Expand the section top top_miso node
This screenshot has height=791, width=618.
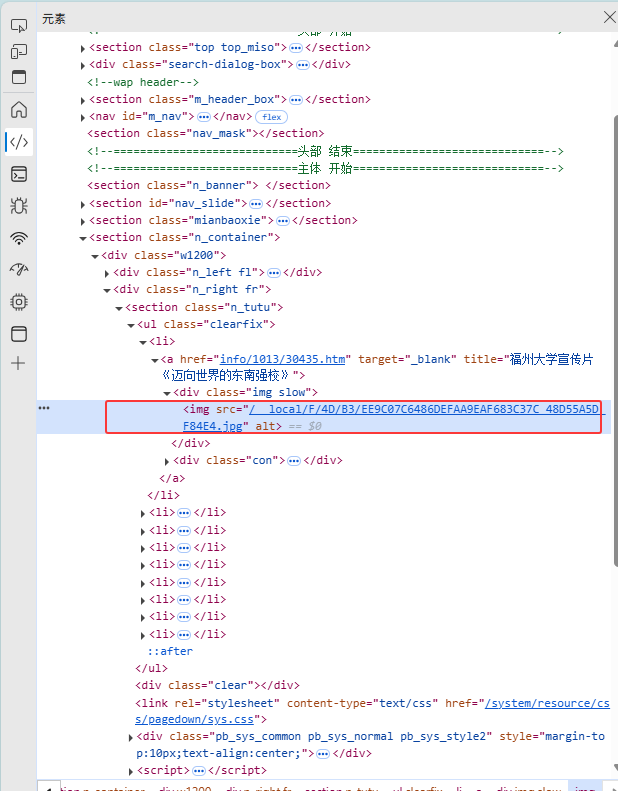point(83,48)
